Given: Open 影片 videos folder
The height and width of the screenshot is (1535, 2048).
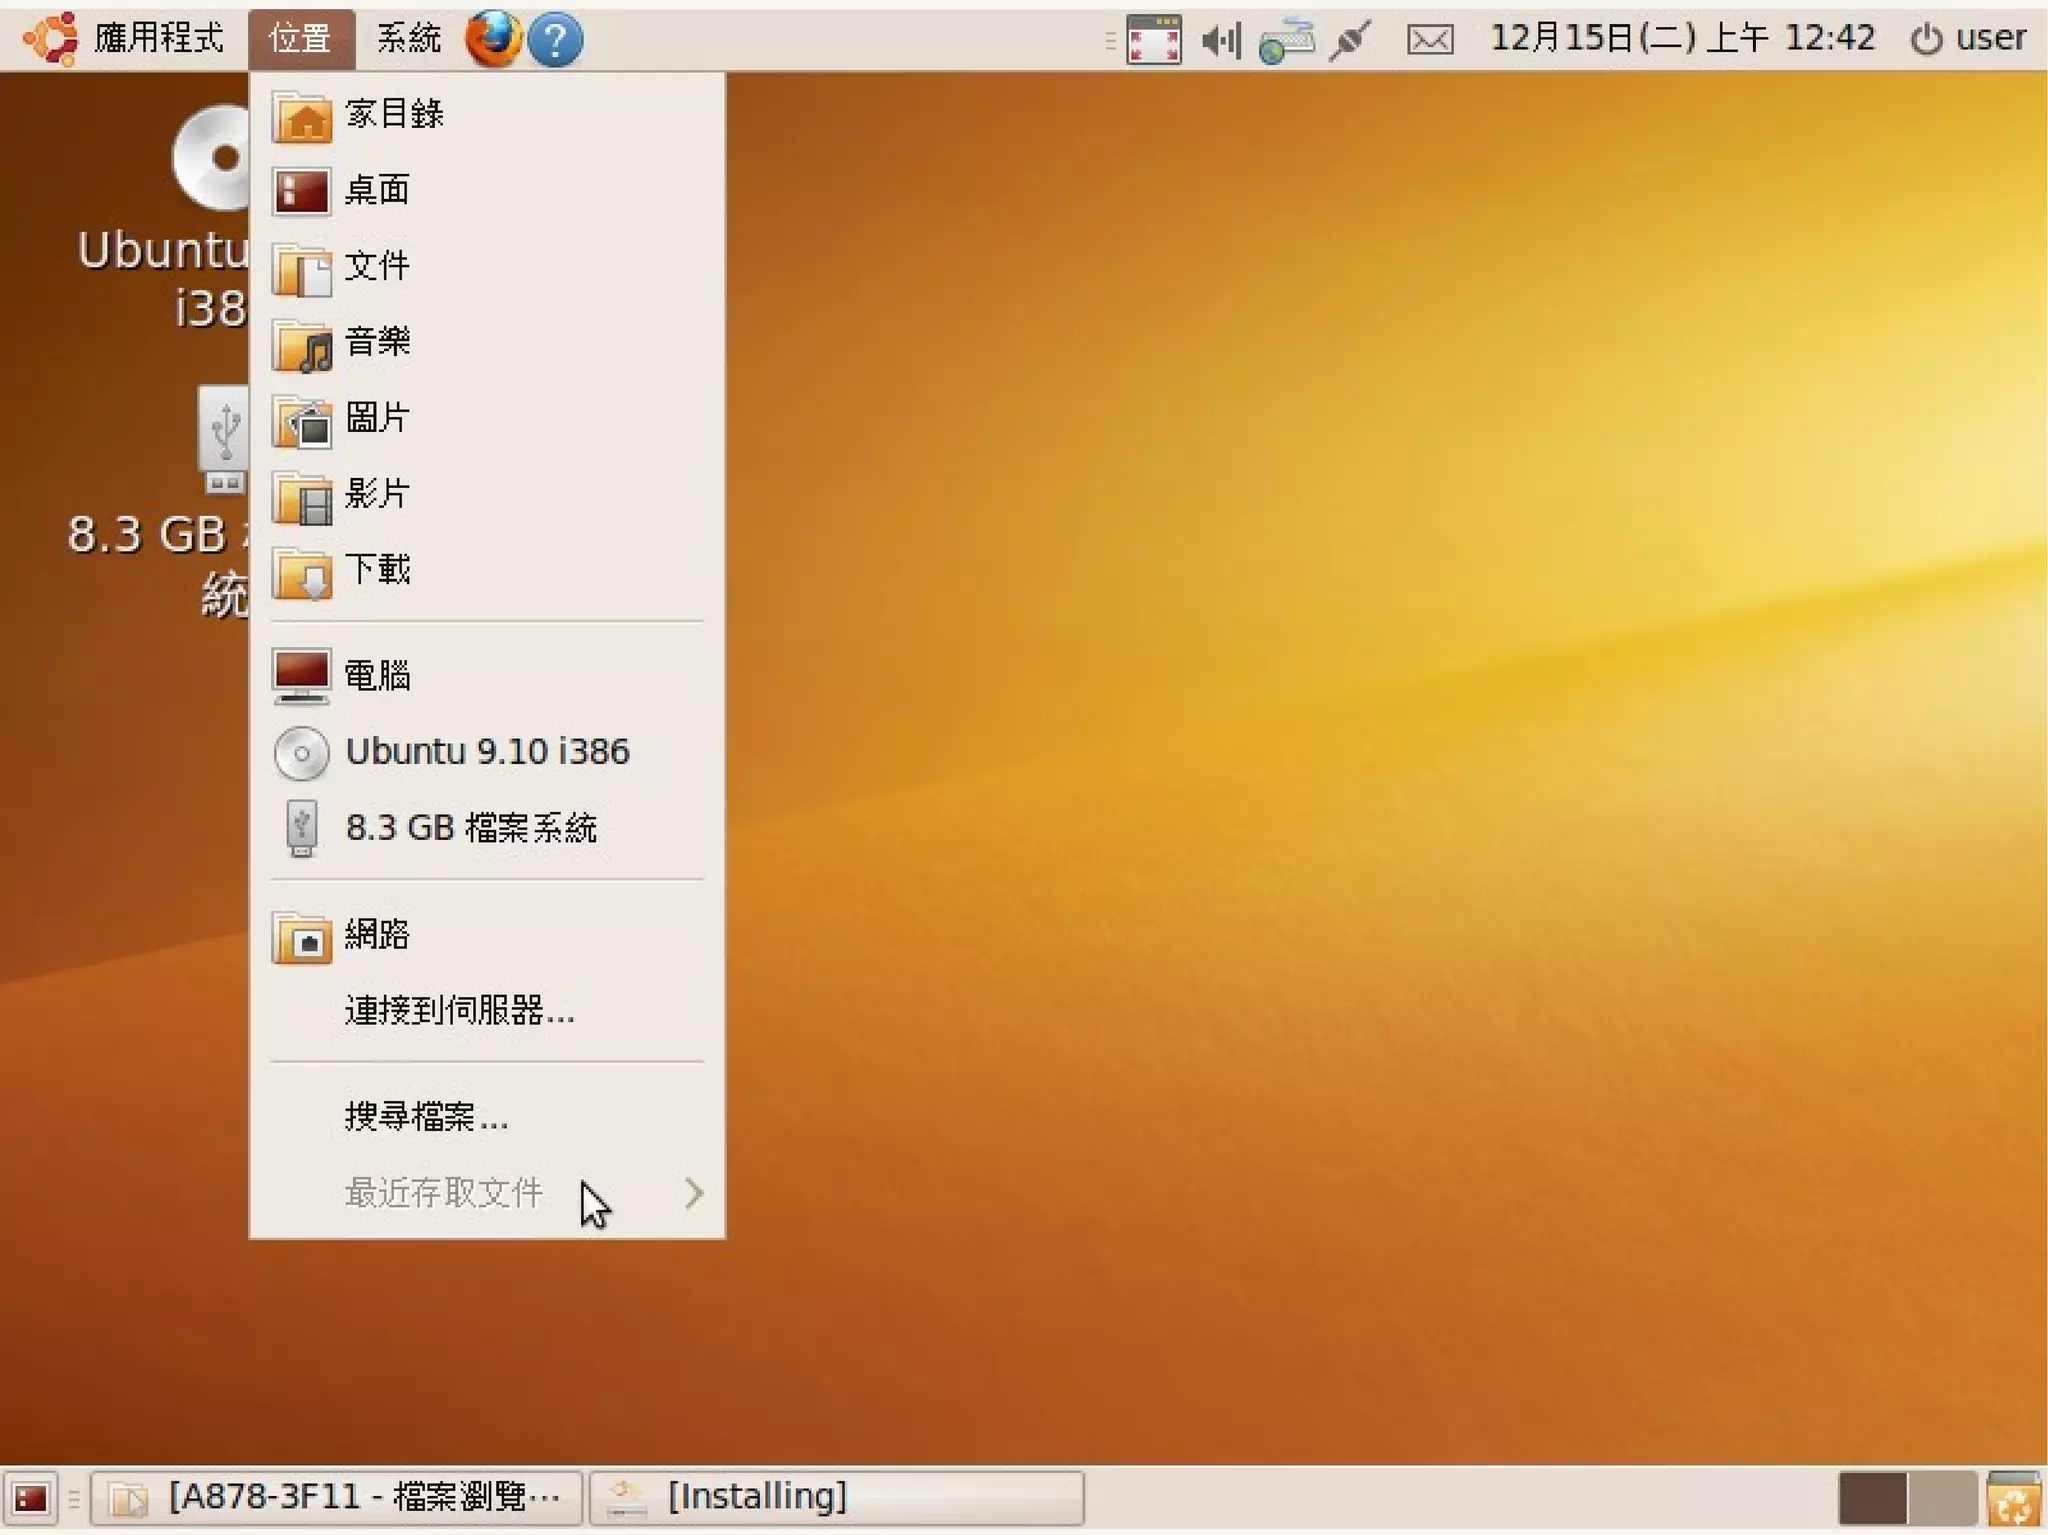Looking at the screenshot, I should tap(487, 494).
